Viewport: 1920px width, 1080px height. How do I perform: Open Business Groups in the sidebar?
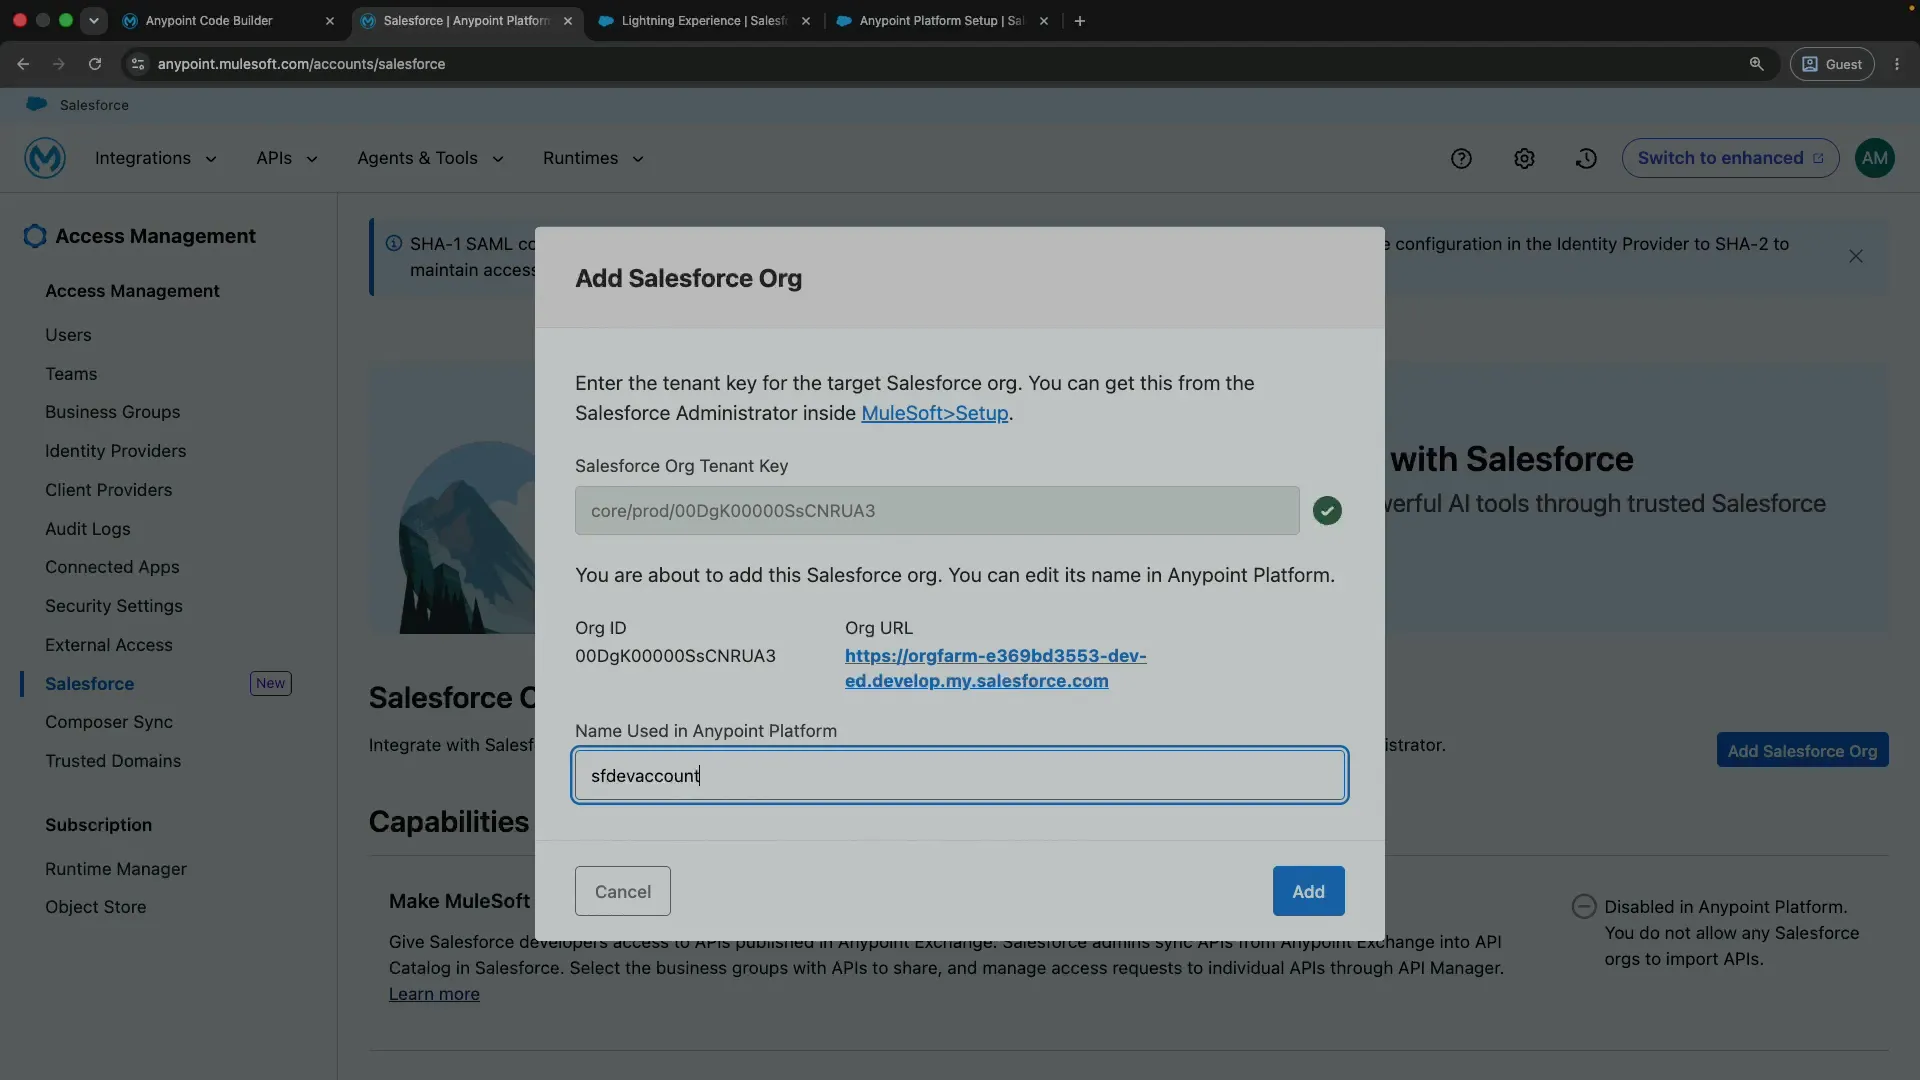[113, 412]
